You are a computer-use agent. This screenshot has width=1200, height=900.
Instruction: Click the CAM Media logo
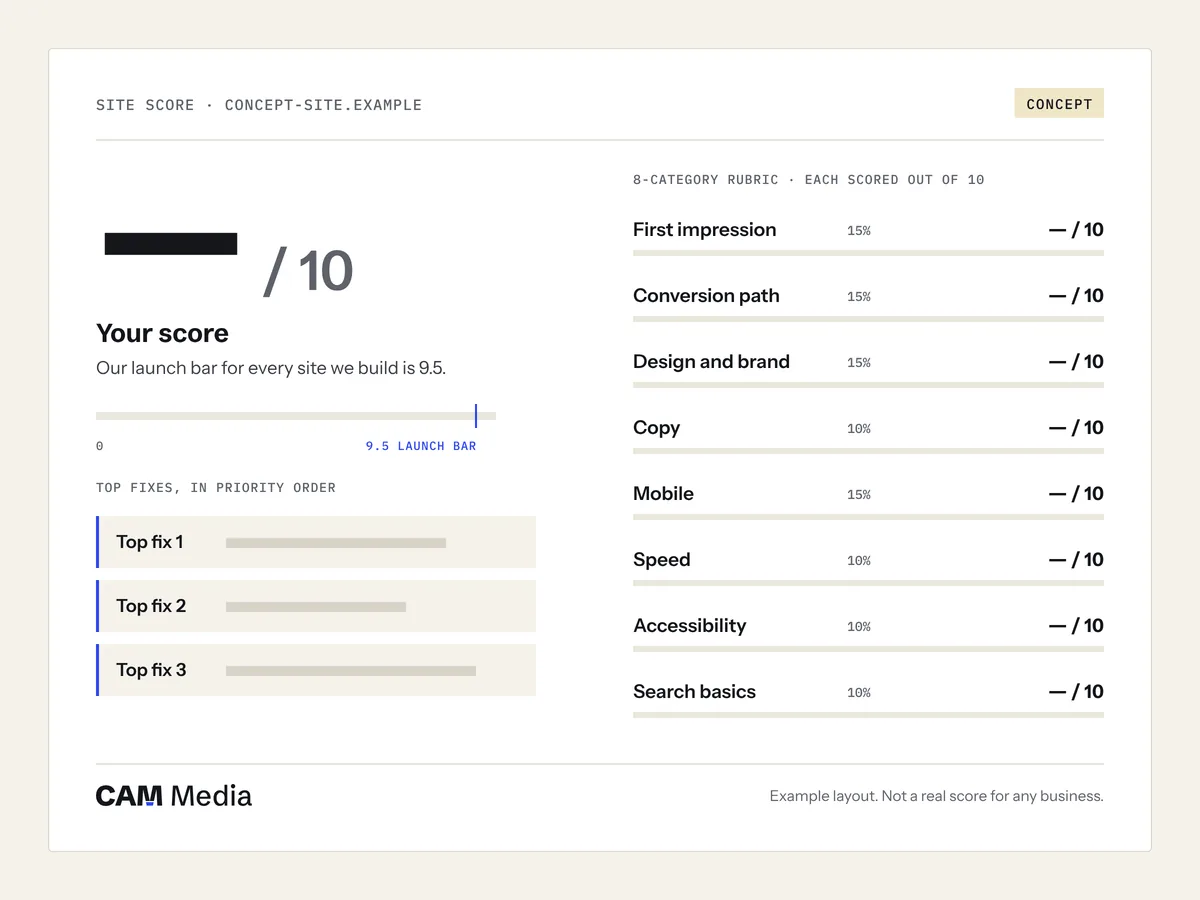pos(174,796)
